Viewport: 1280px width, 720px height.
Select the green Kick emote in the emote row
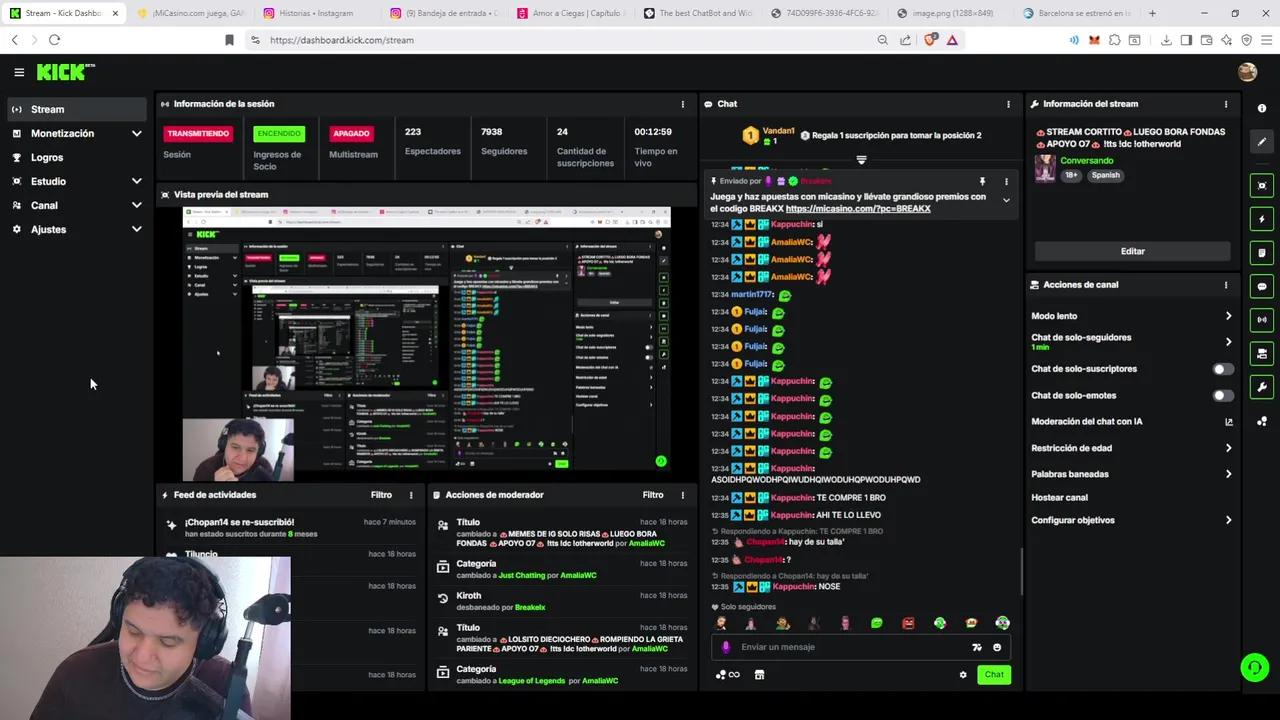(877, 623)
